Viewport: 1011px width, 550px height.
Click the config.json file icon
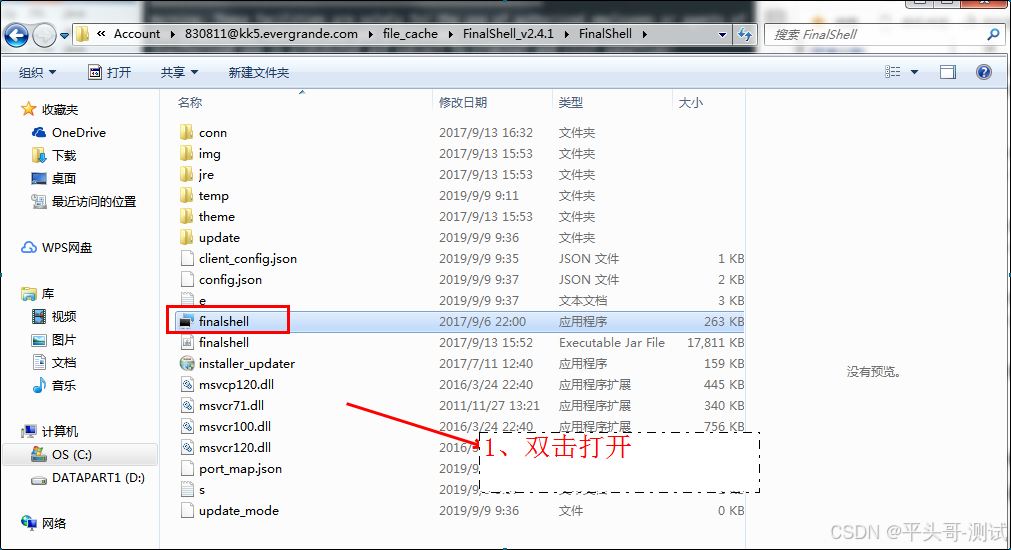pyautogui.click(x=187, y=279)
